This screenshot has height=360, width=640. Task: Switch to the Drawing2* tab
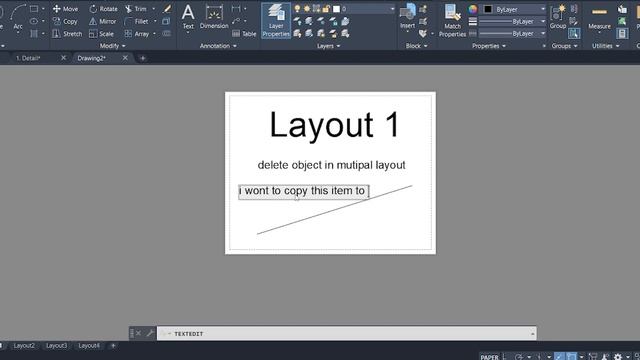pyautogui.click(x=91, y=58)
